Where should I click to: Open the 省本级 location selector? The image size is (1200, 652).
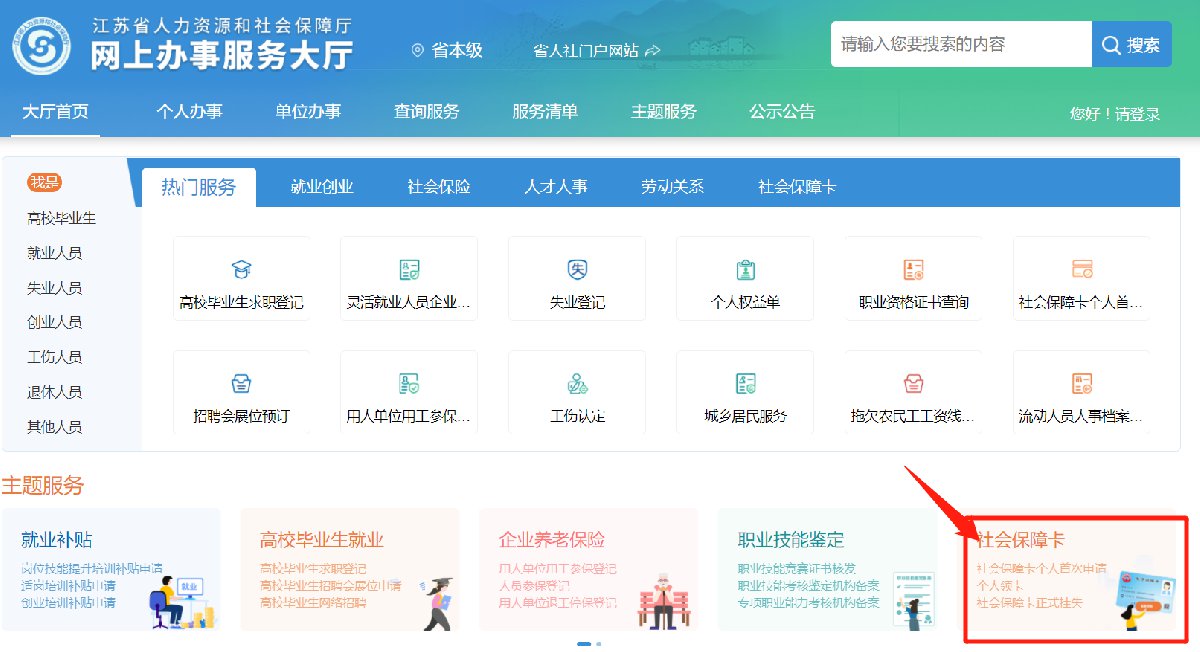[447, 50]
